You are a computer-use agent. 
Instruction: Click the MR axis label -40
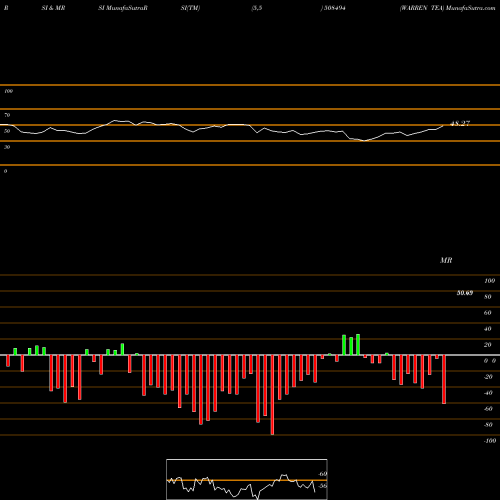tap(488, 393)
